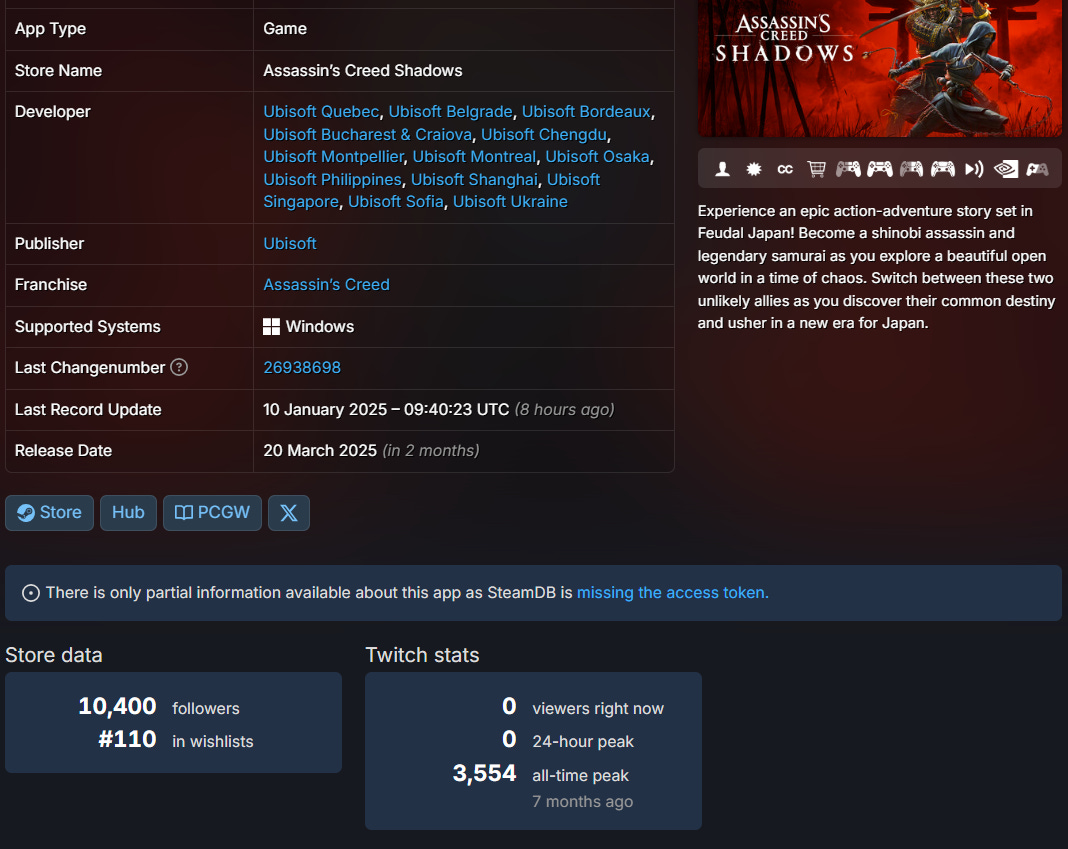Click the half-shaded DualSense controller icon

(x=911, y=169)
